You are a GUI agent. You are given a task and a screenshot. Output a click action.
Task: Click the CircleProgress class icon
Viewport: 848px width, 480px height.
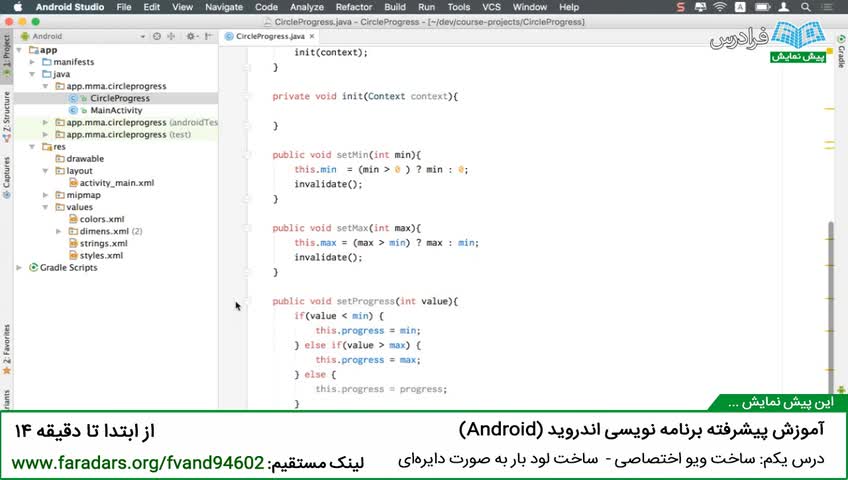tap(74, 98)
